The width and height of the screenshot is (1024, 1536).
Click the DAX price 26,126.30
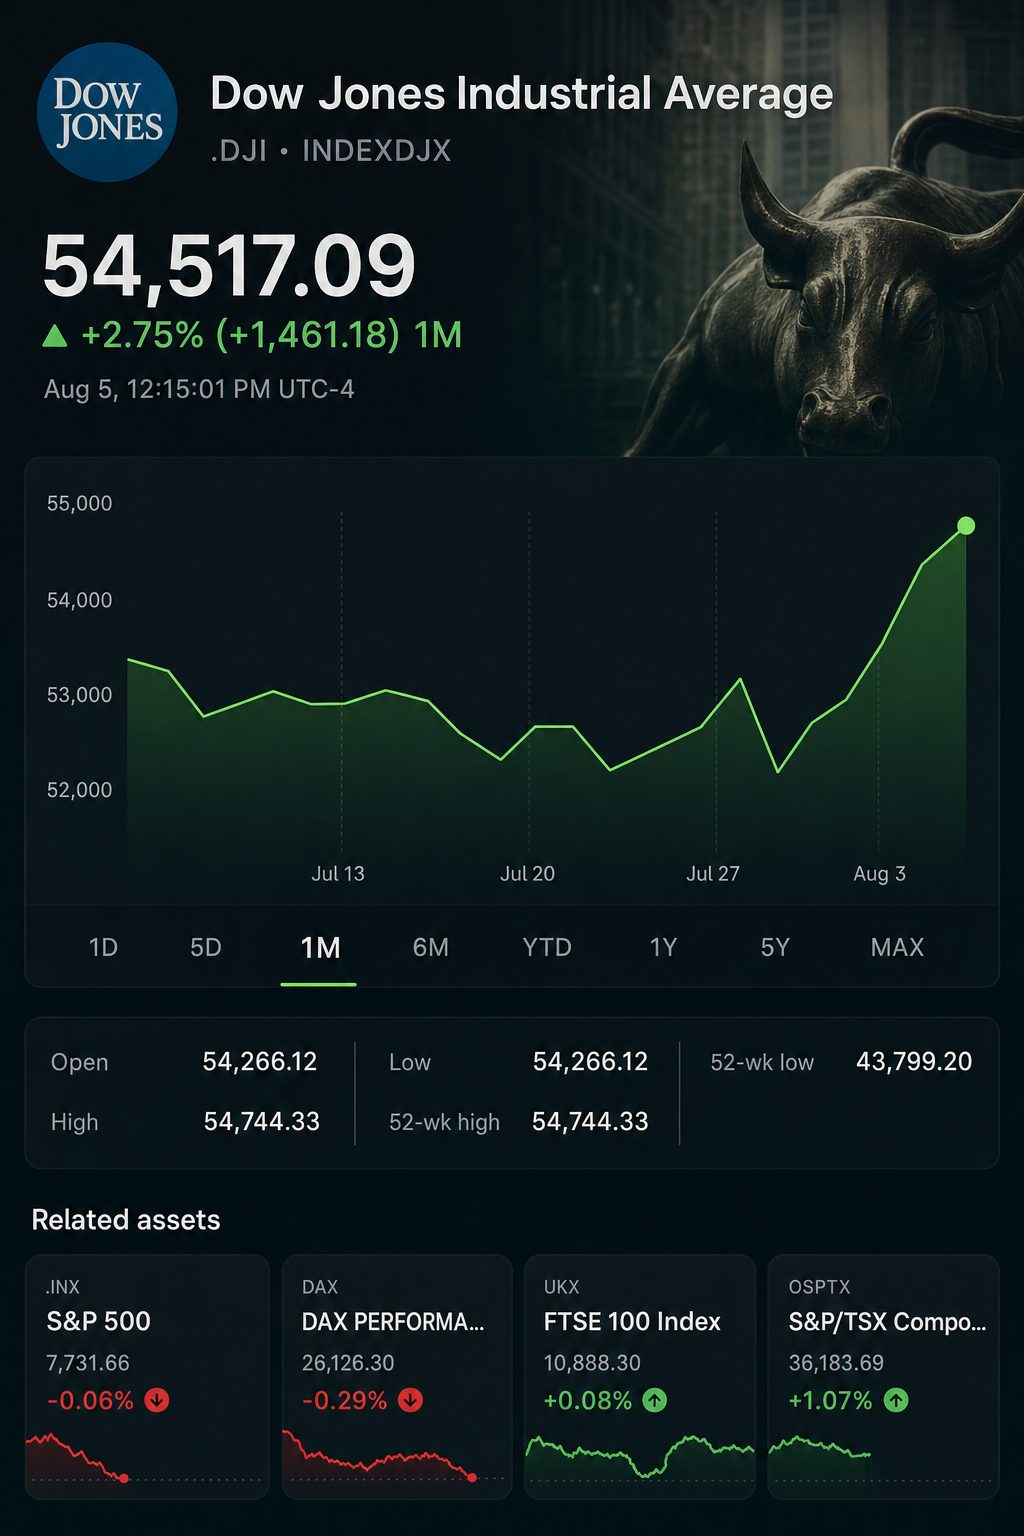(348, 1363)
